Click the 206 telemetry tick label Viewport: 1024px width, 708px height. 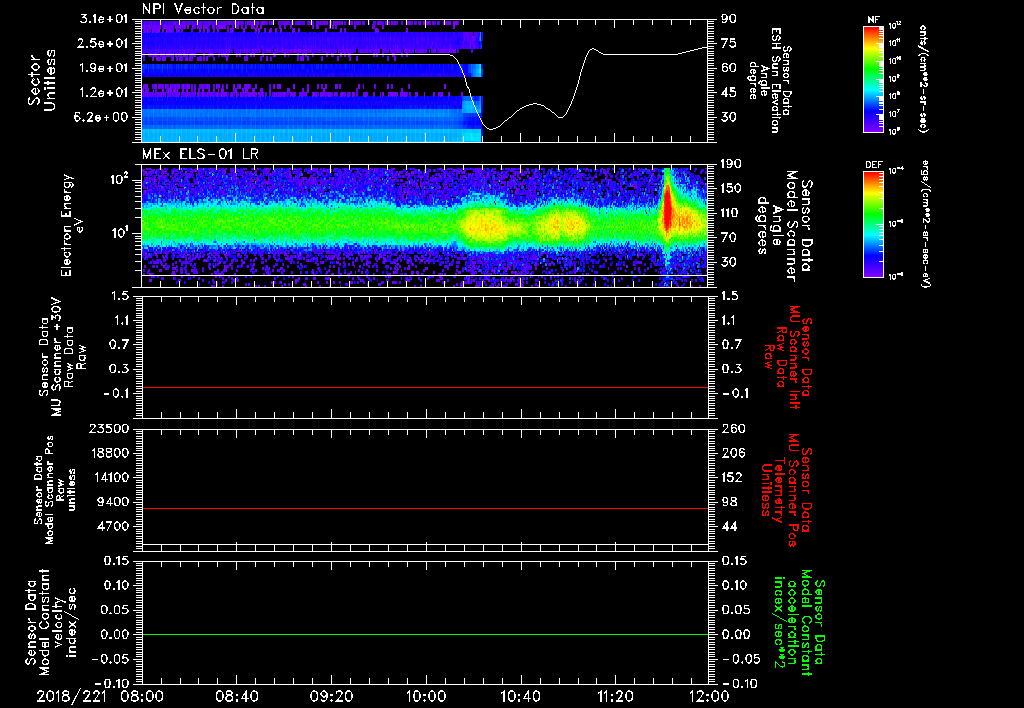(732, 453)
